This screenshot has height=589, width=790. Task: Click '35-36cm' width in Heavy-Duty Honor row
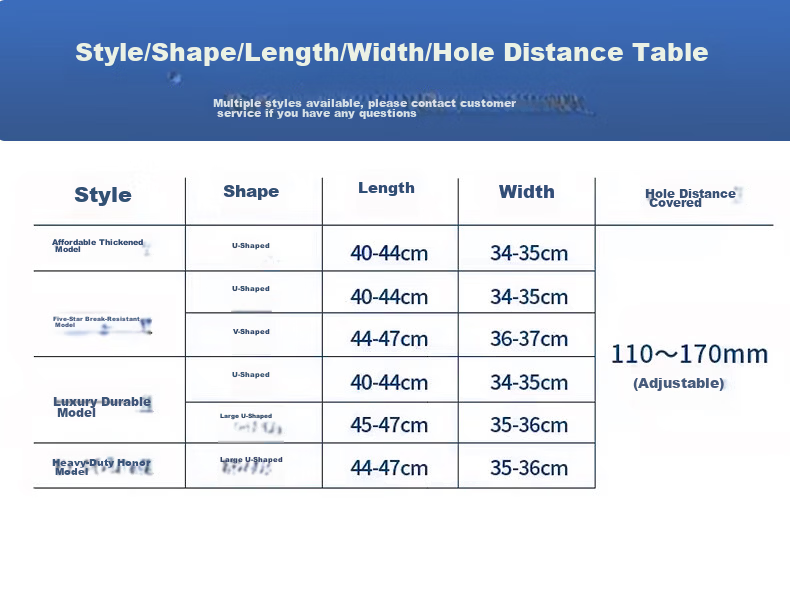[x=529, y=468]
